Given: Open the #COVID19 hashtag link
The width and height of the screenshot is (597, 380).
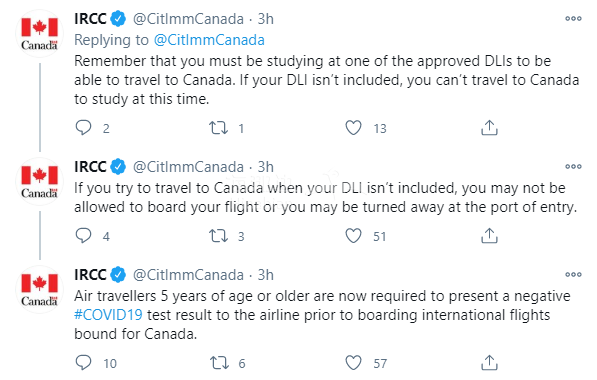Looking at the screenshot, I should 109,315.
